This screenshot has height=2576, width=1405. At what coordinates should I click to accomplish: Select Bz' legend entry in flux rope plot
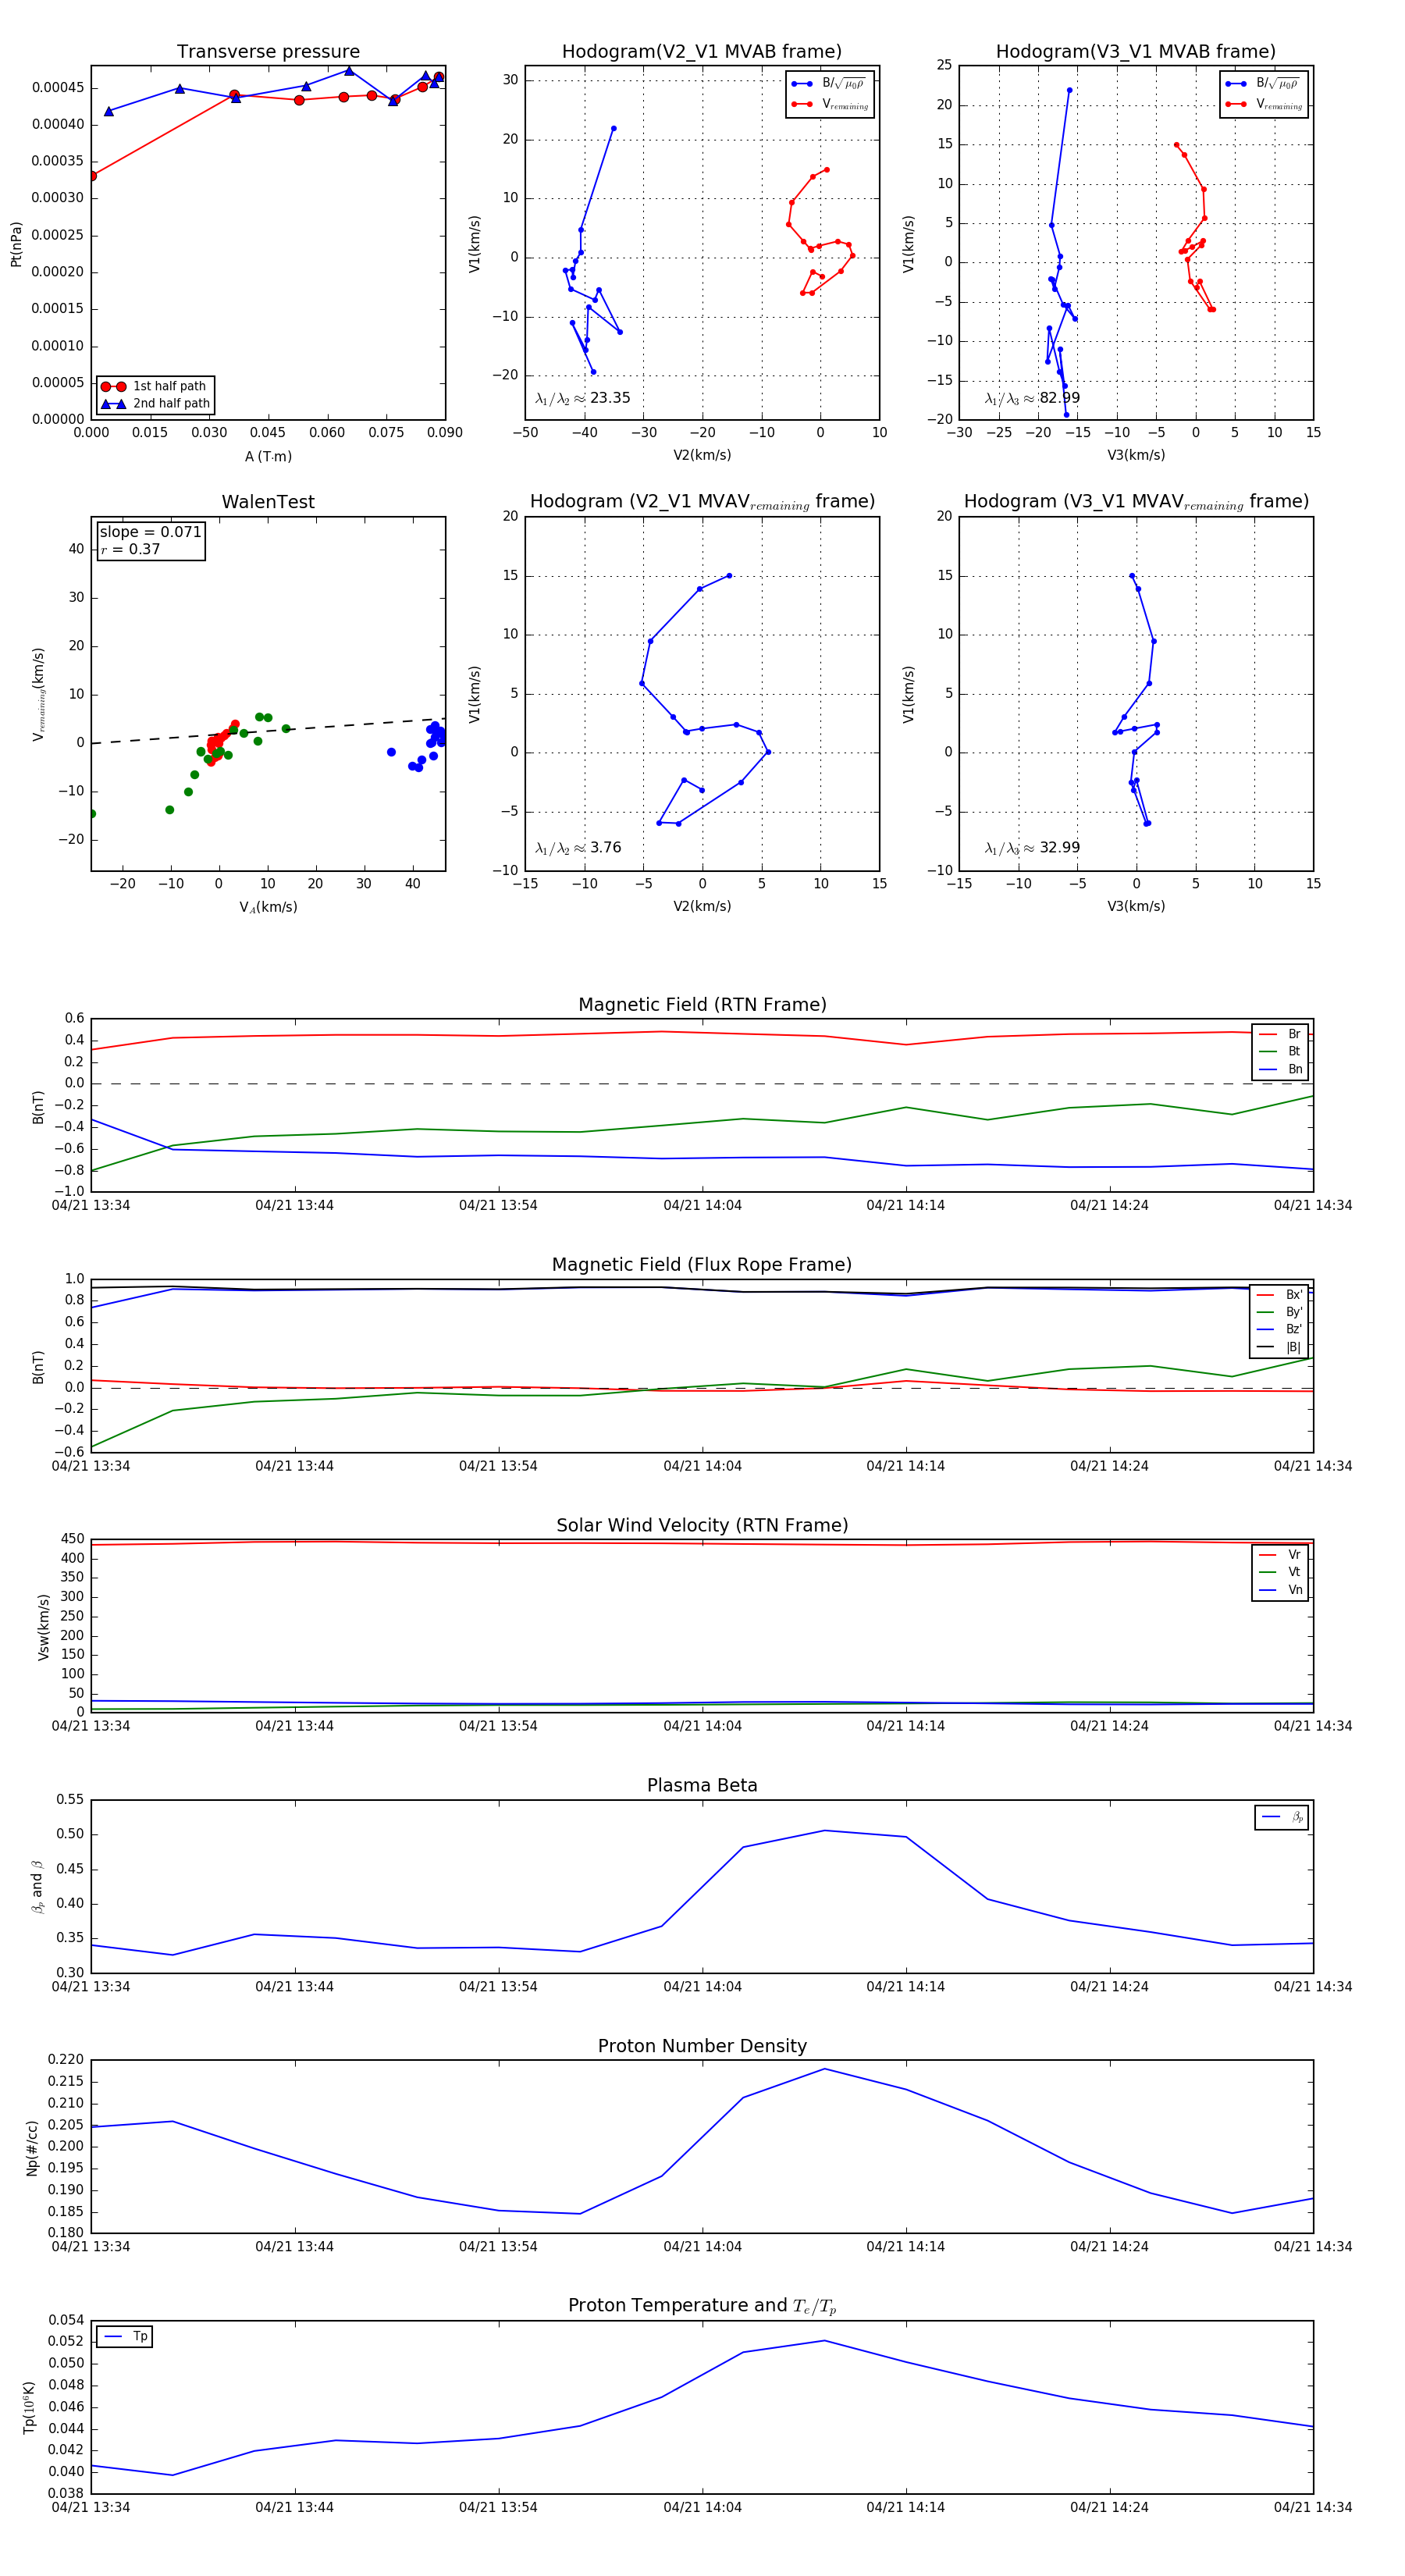1279,1330
